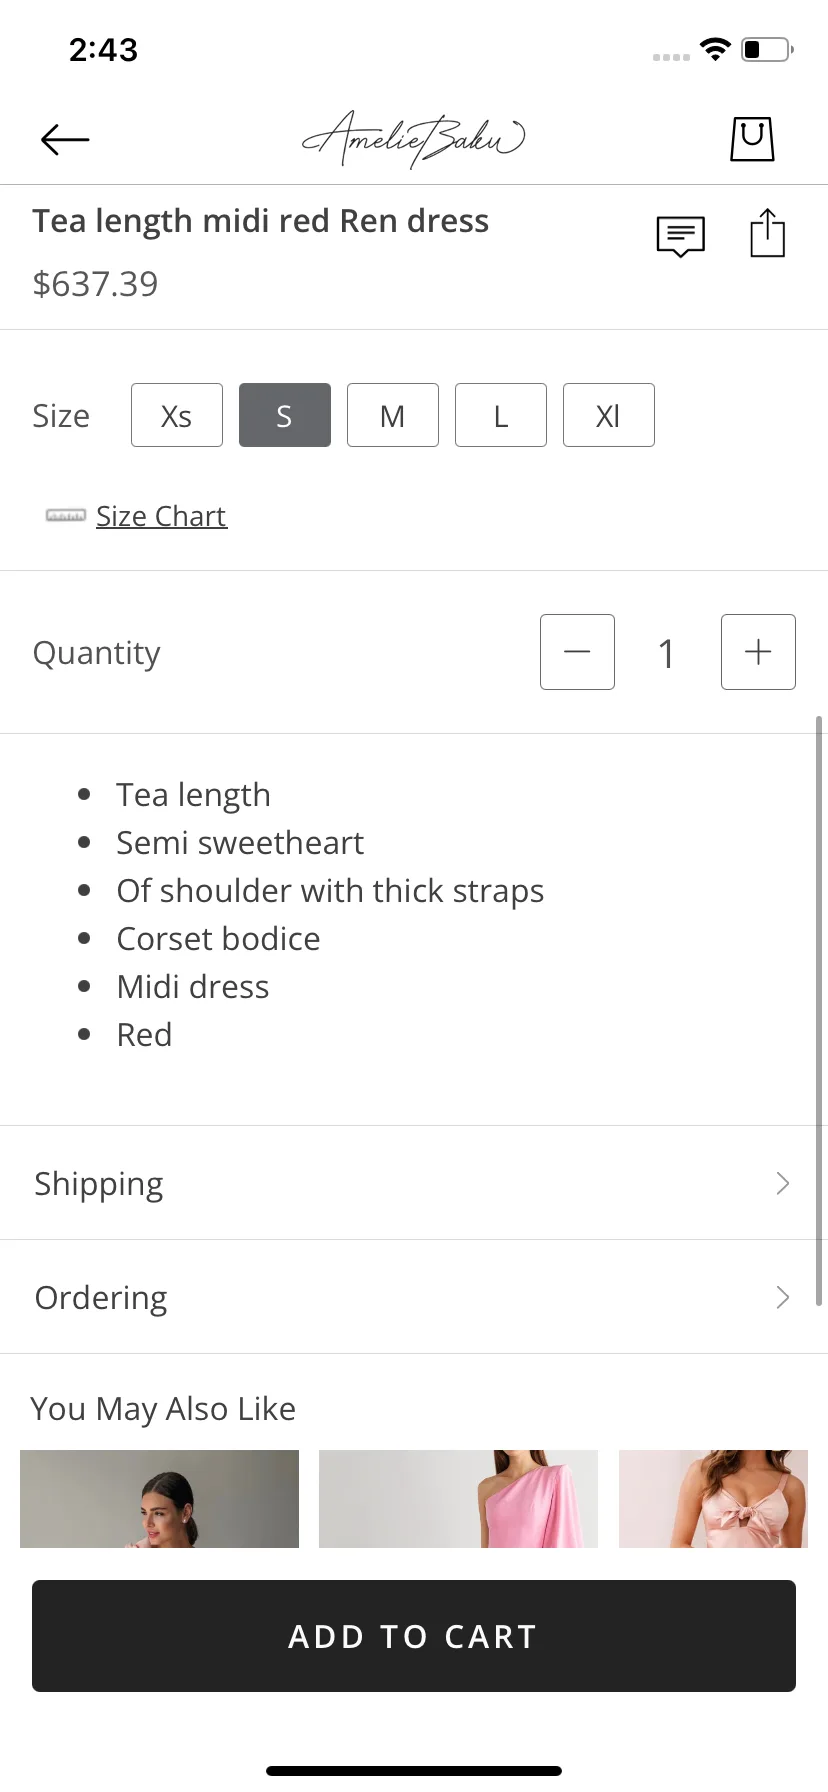Select size M
Viewport: 828px width, 1792px height.
click(393, 415)
